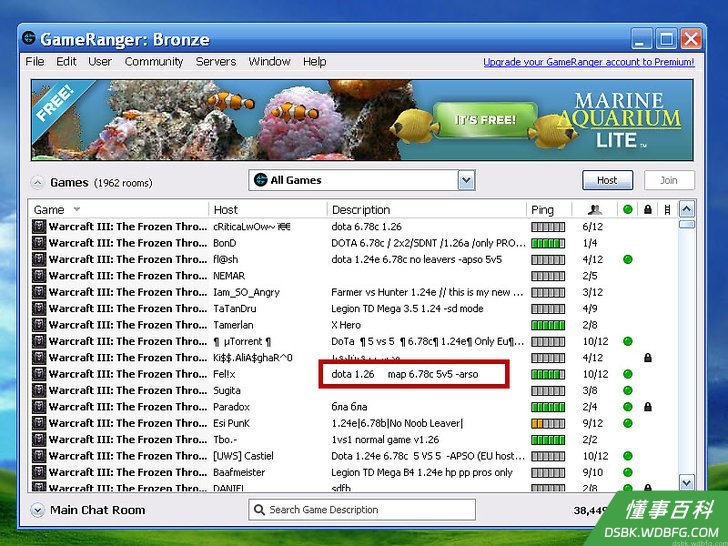Click the green dot in Fel!x row
Screen dimensions: 728x546
click(x=628, y=374)
